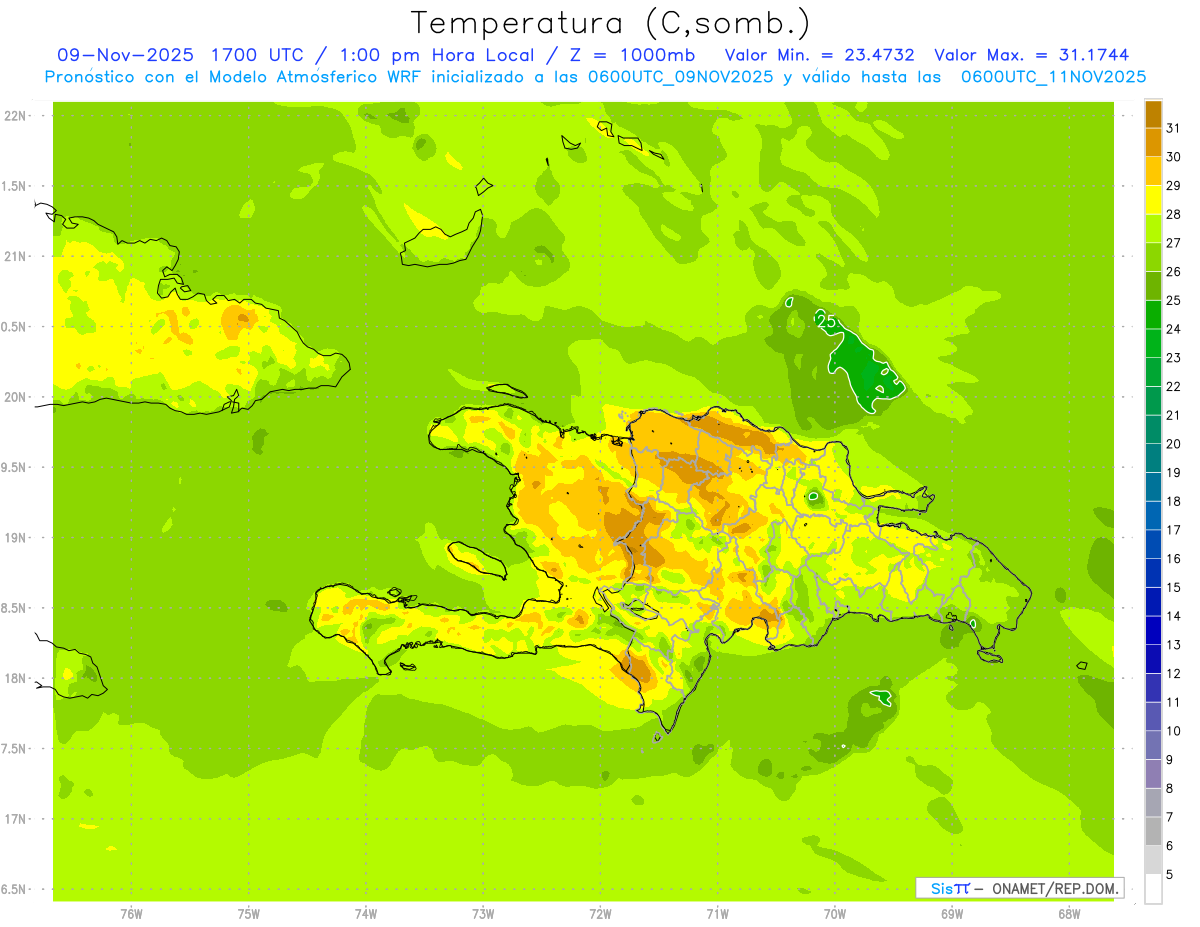Click the 21N latitude axis label
The image size is (1200, 927).
click(x=16, y=256)
